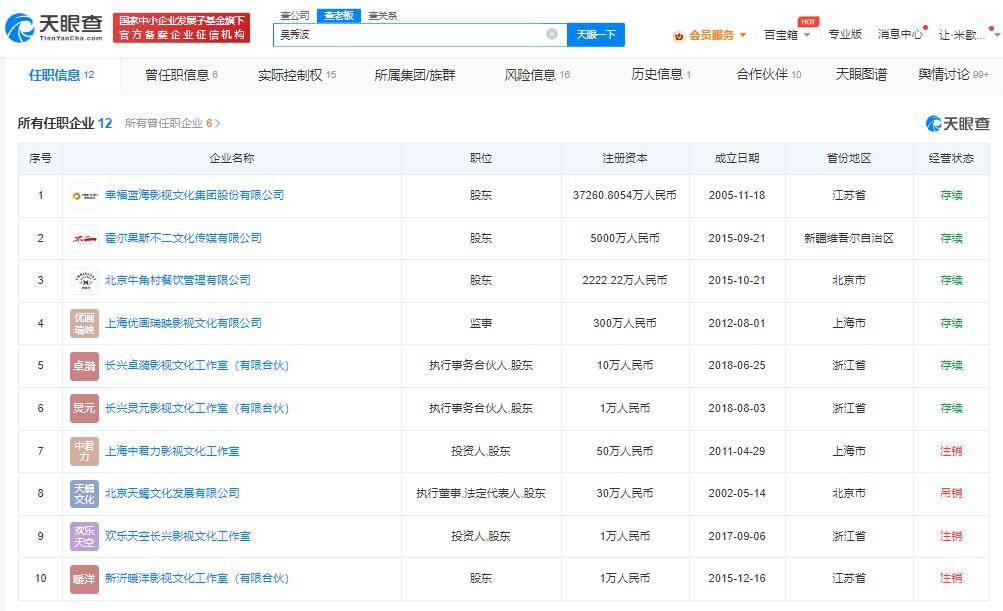Click 执行董事,法定代表人,股东 position cell
The width and height of the screenshot is (1003, 611).
pos(480,493)
